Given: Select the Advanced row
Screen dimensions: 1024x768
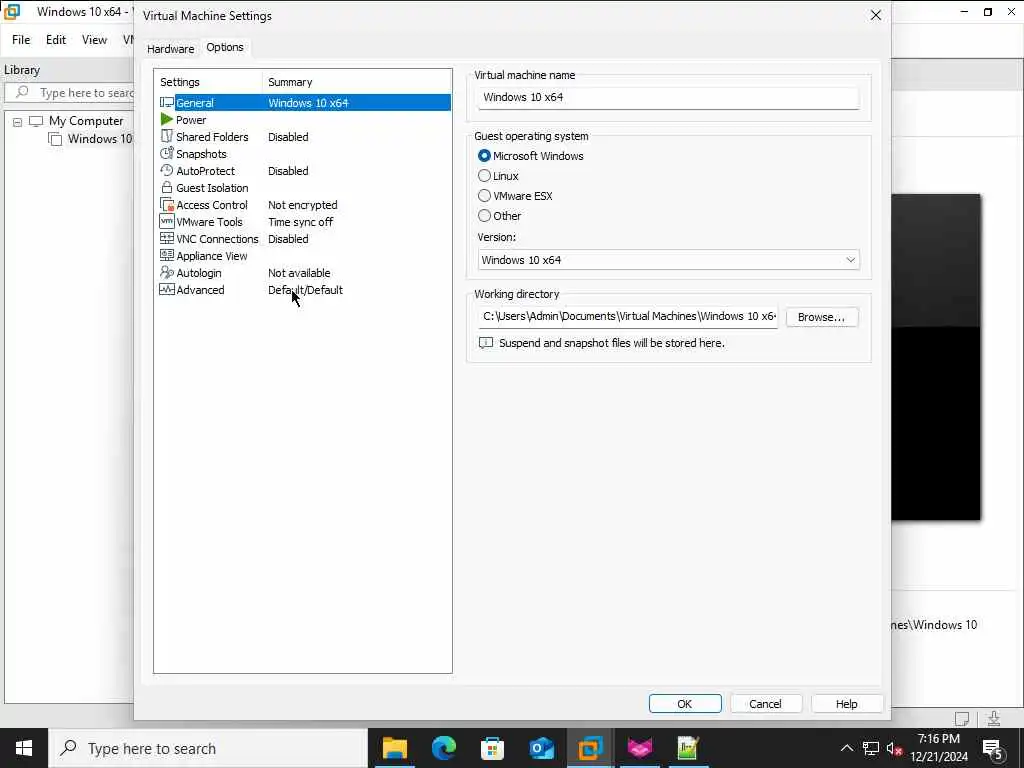Looking at the screenshot, I should tap(302, 289).
